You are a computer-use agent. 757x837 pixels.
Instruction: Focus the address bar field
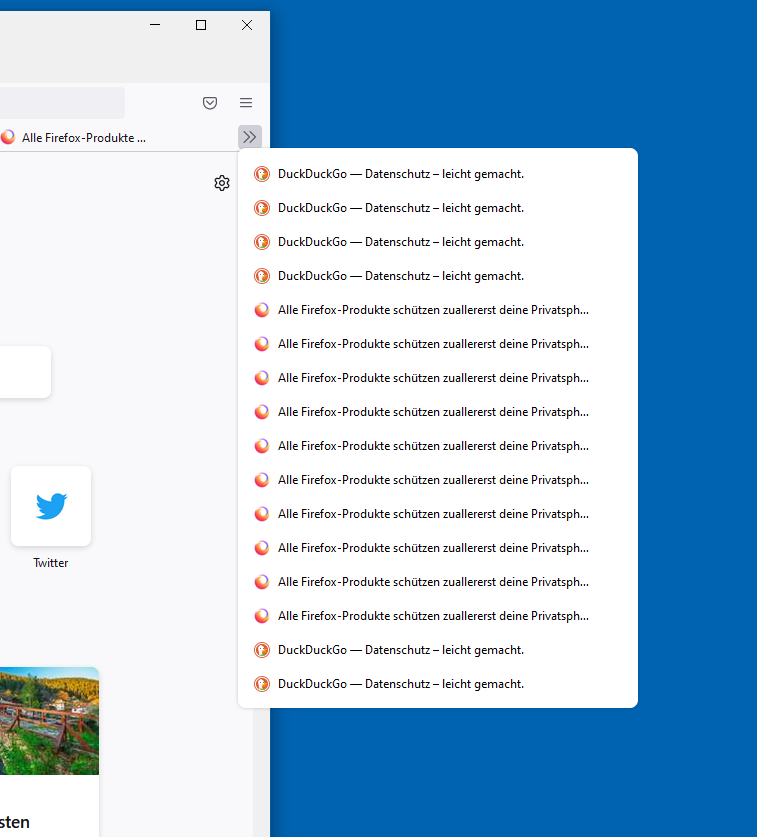(x=62, y=103)
